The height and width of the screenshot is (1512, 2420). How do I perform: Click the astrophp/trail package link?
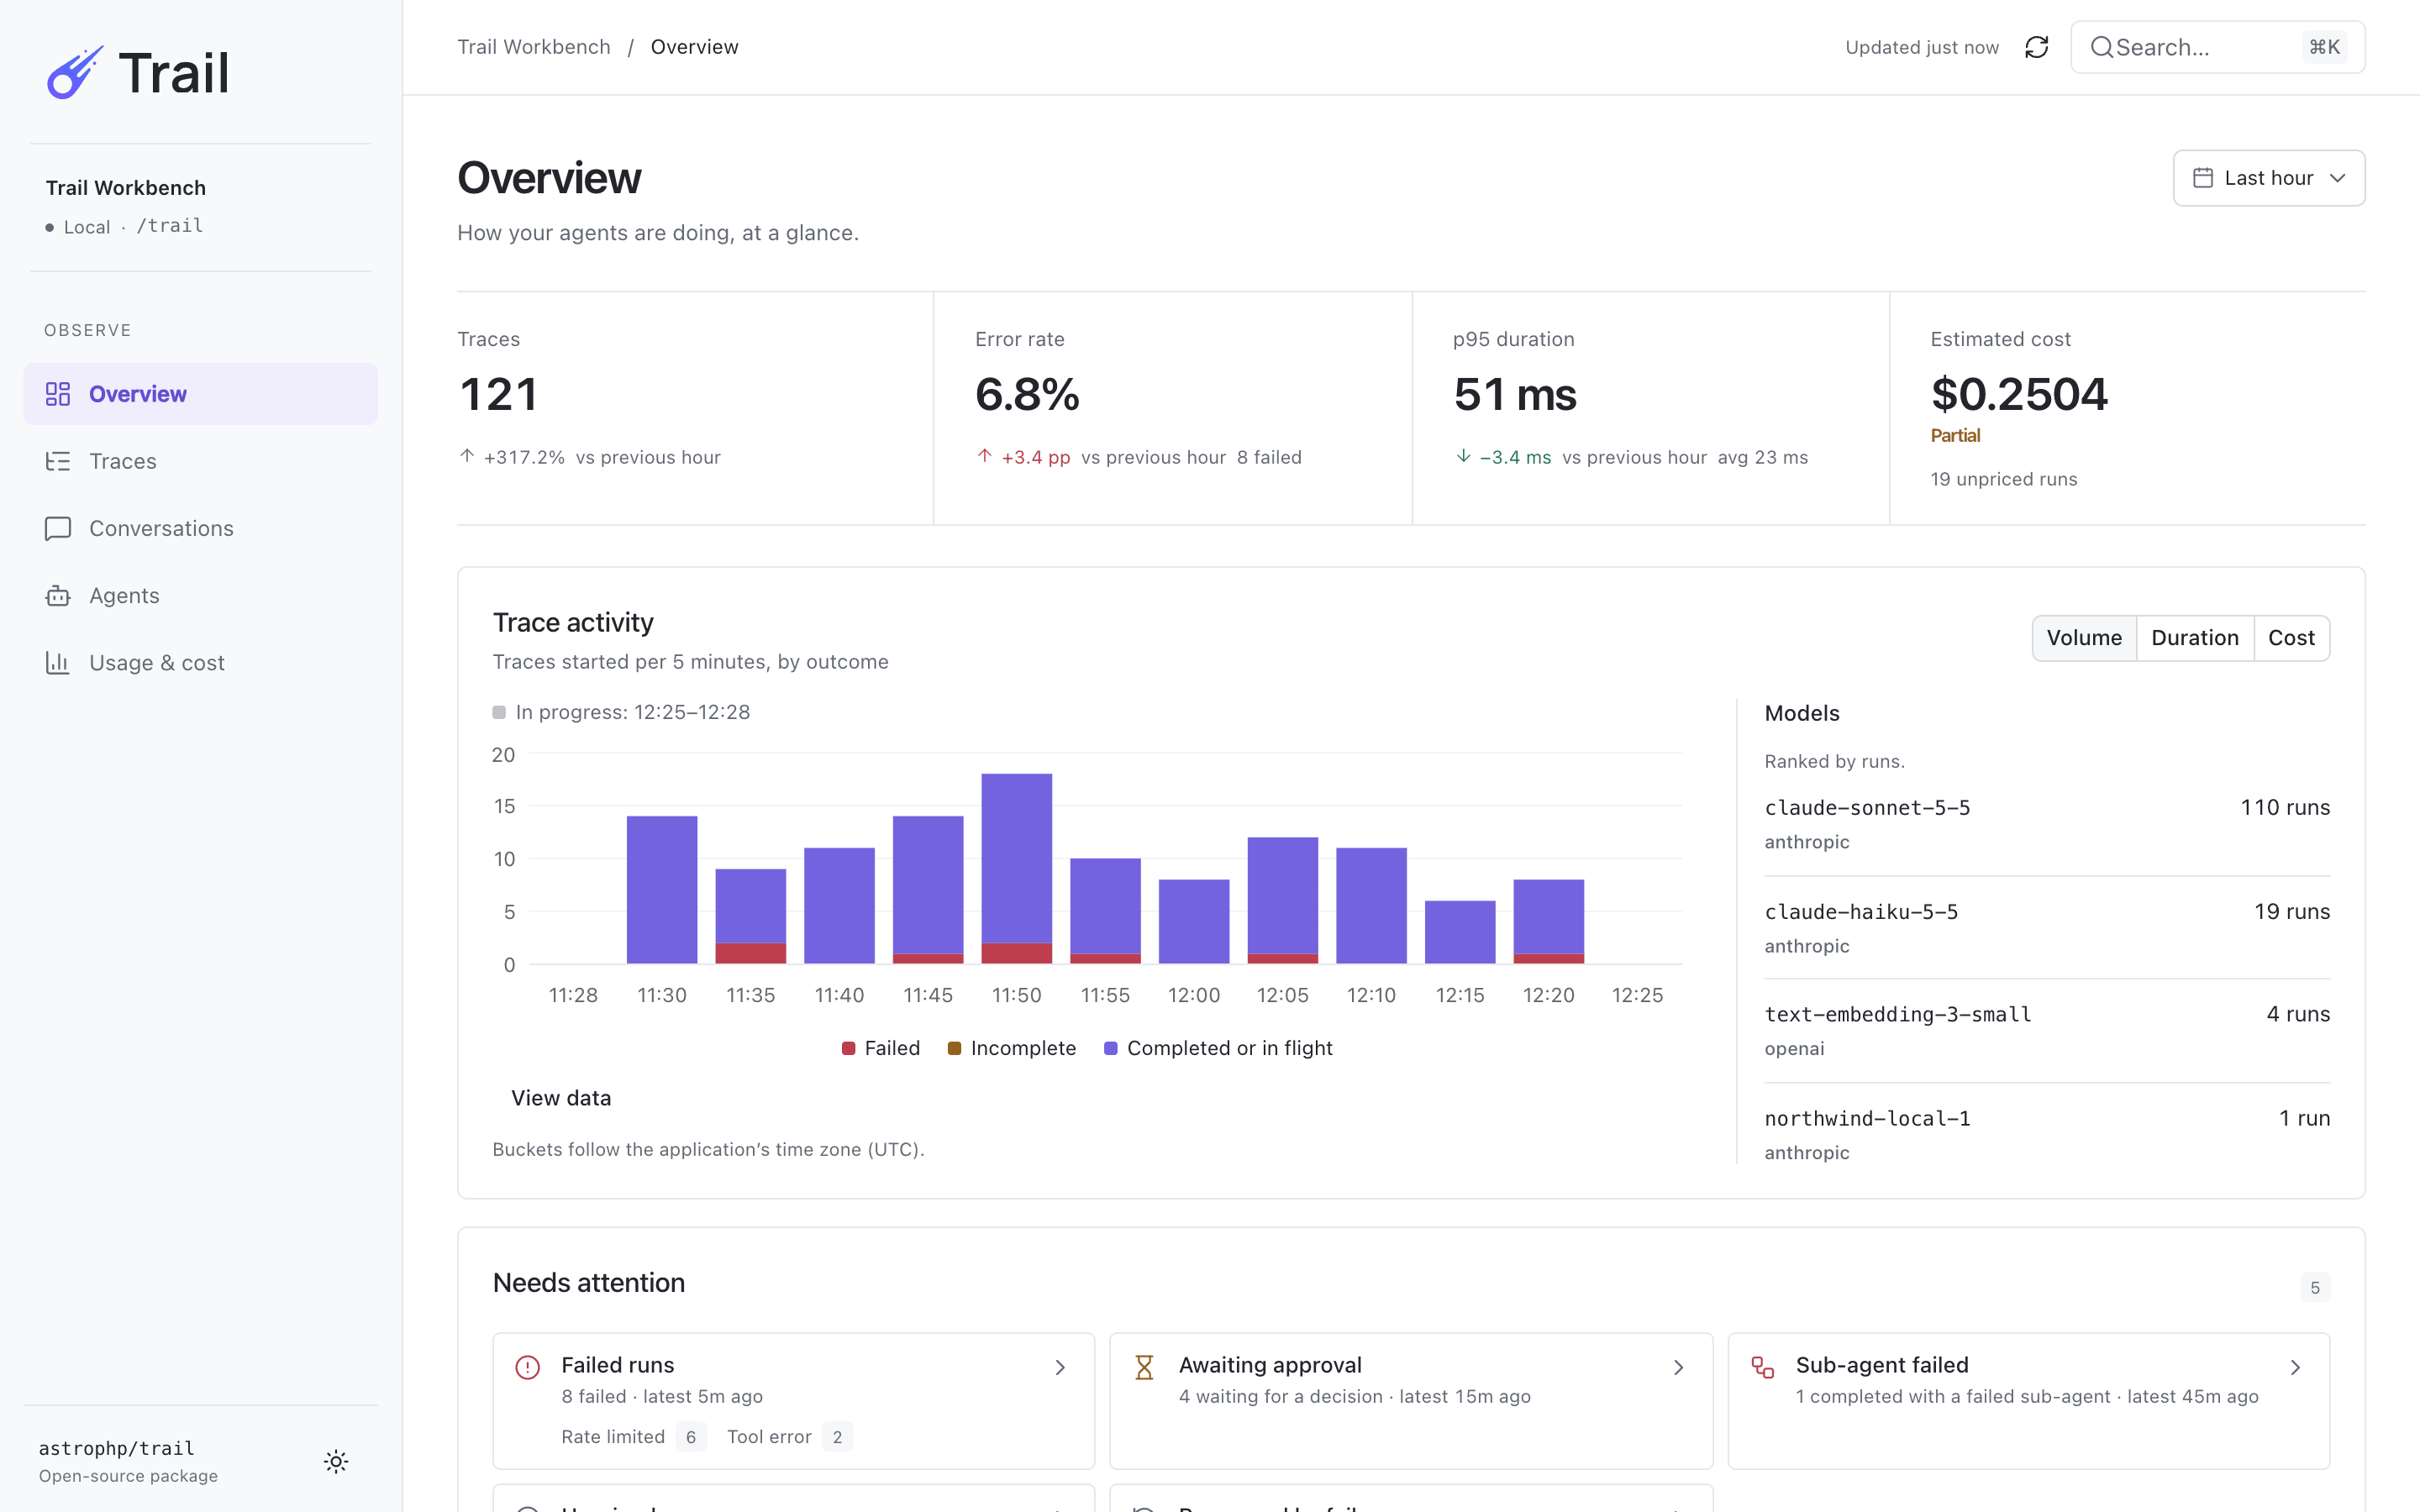(x=116, y=1448)
